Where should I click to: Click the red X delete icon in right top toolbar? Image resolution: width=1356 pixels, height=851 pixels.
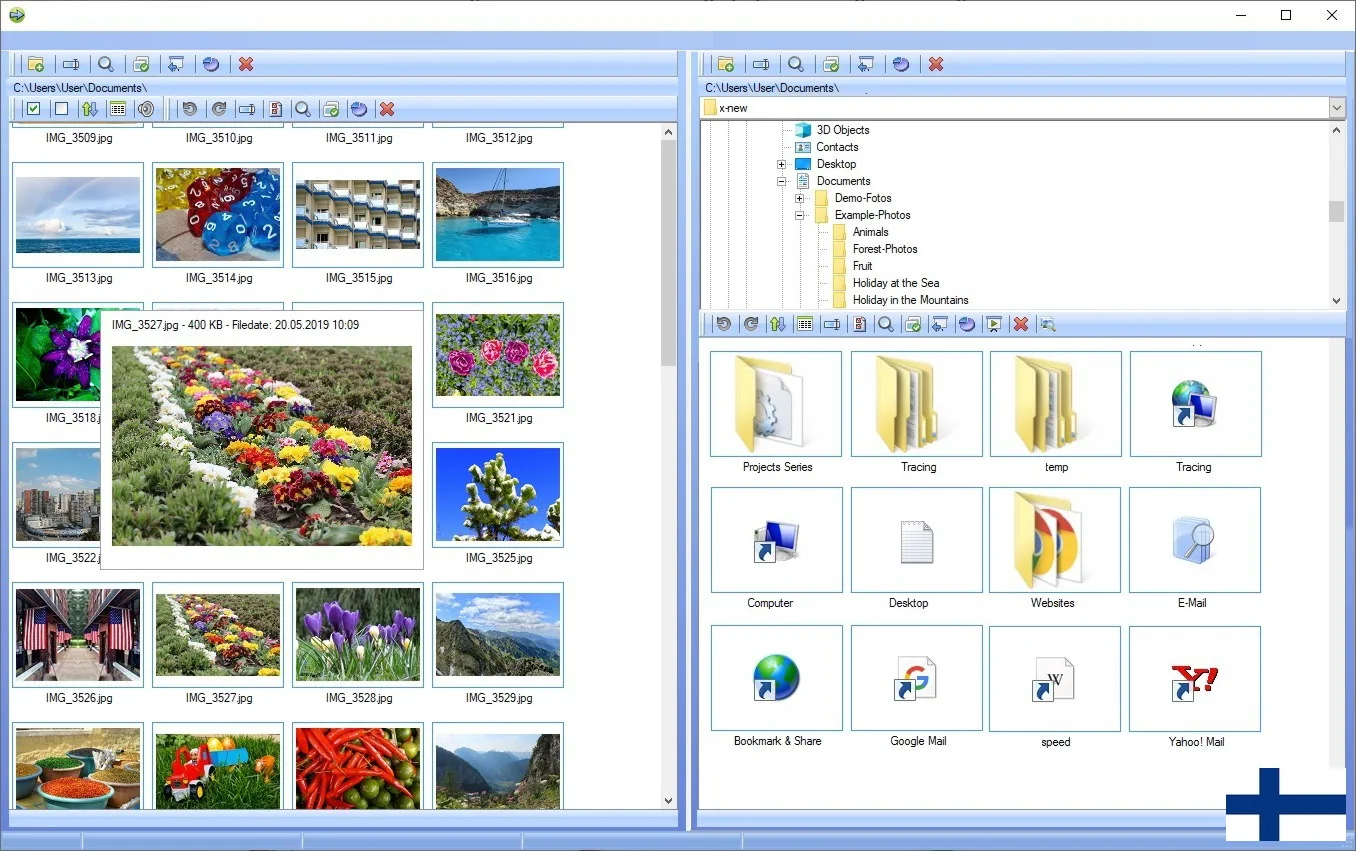click(x=936, y=64)
